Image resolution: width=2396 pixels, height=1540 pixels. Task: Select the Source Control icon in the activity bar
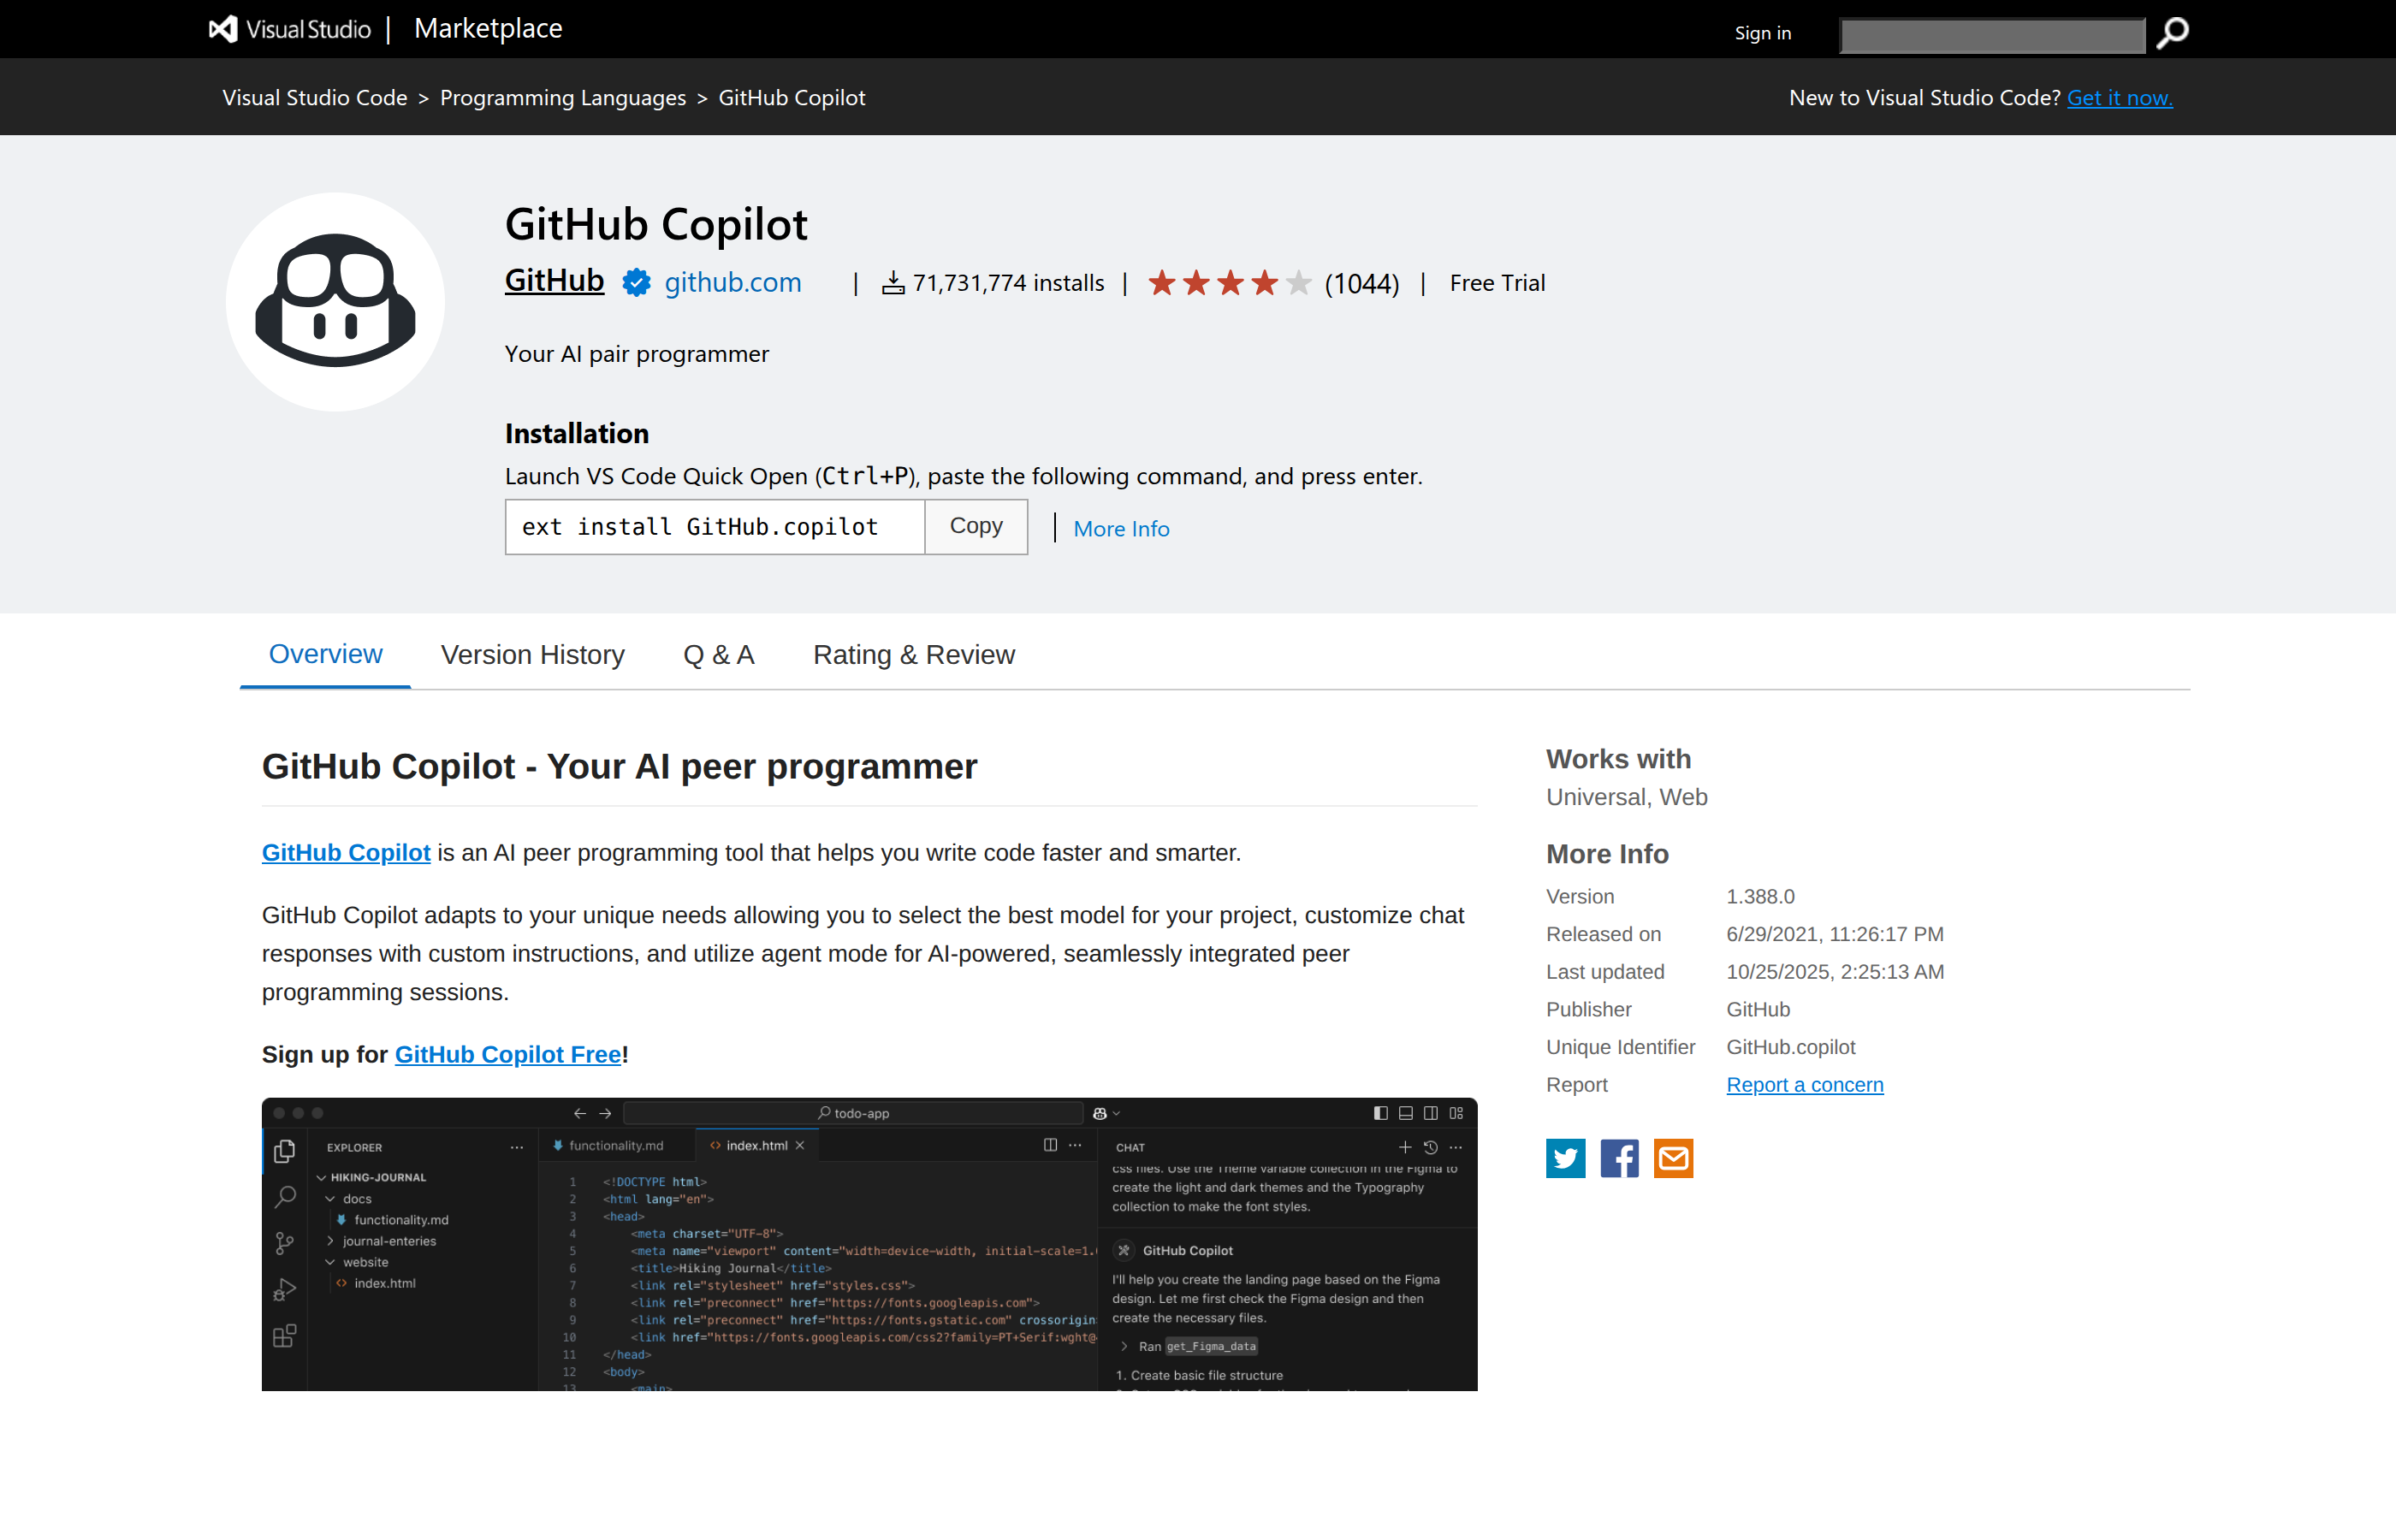pos(284,1242)
